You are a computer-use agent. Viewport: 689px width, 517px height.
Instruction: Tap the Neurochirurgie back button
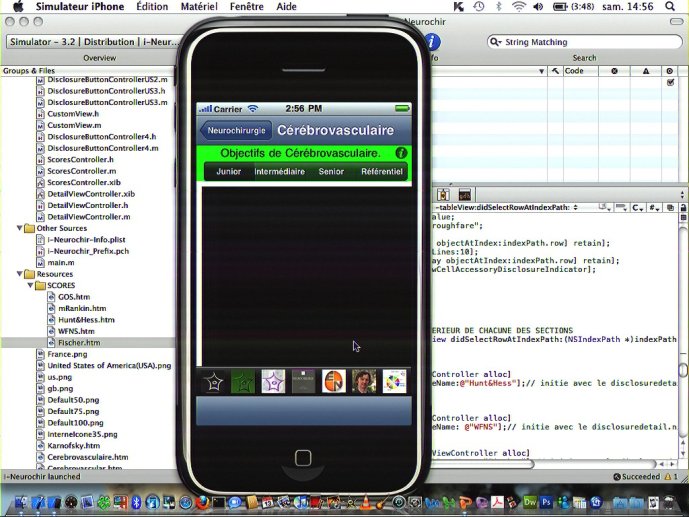pos(236,130)
